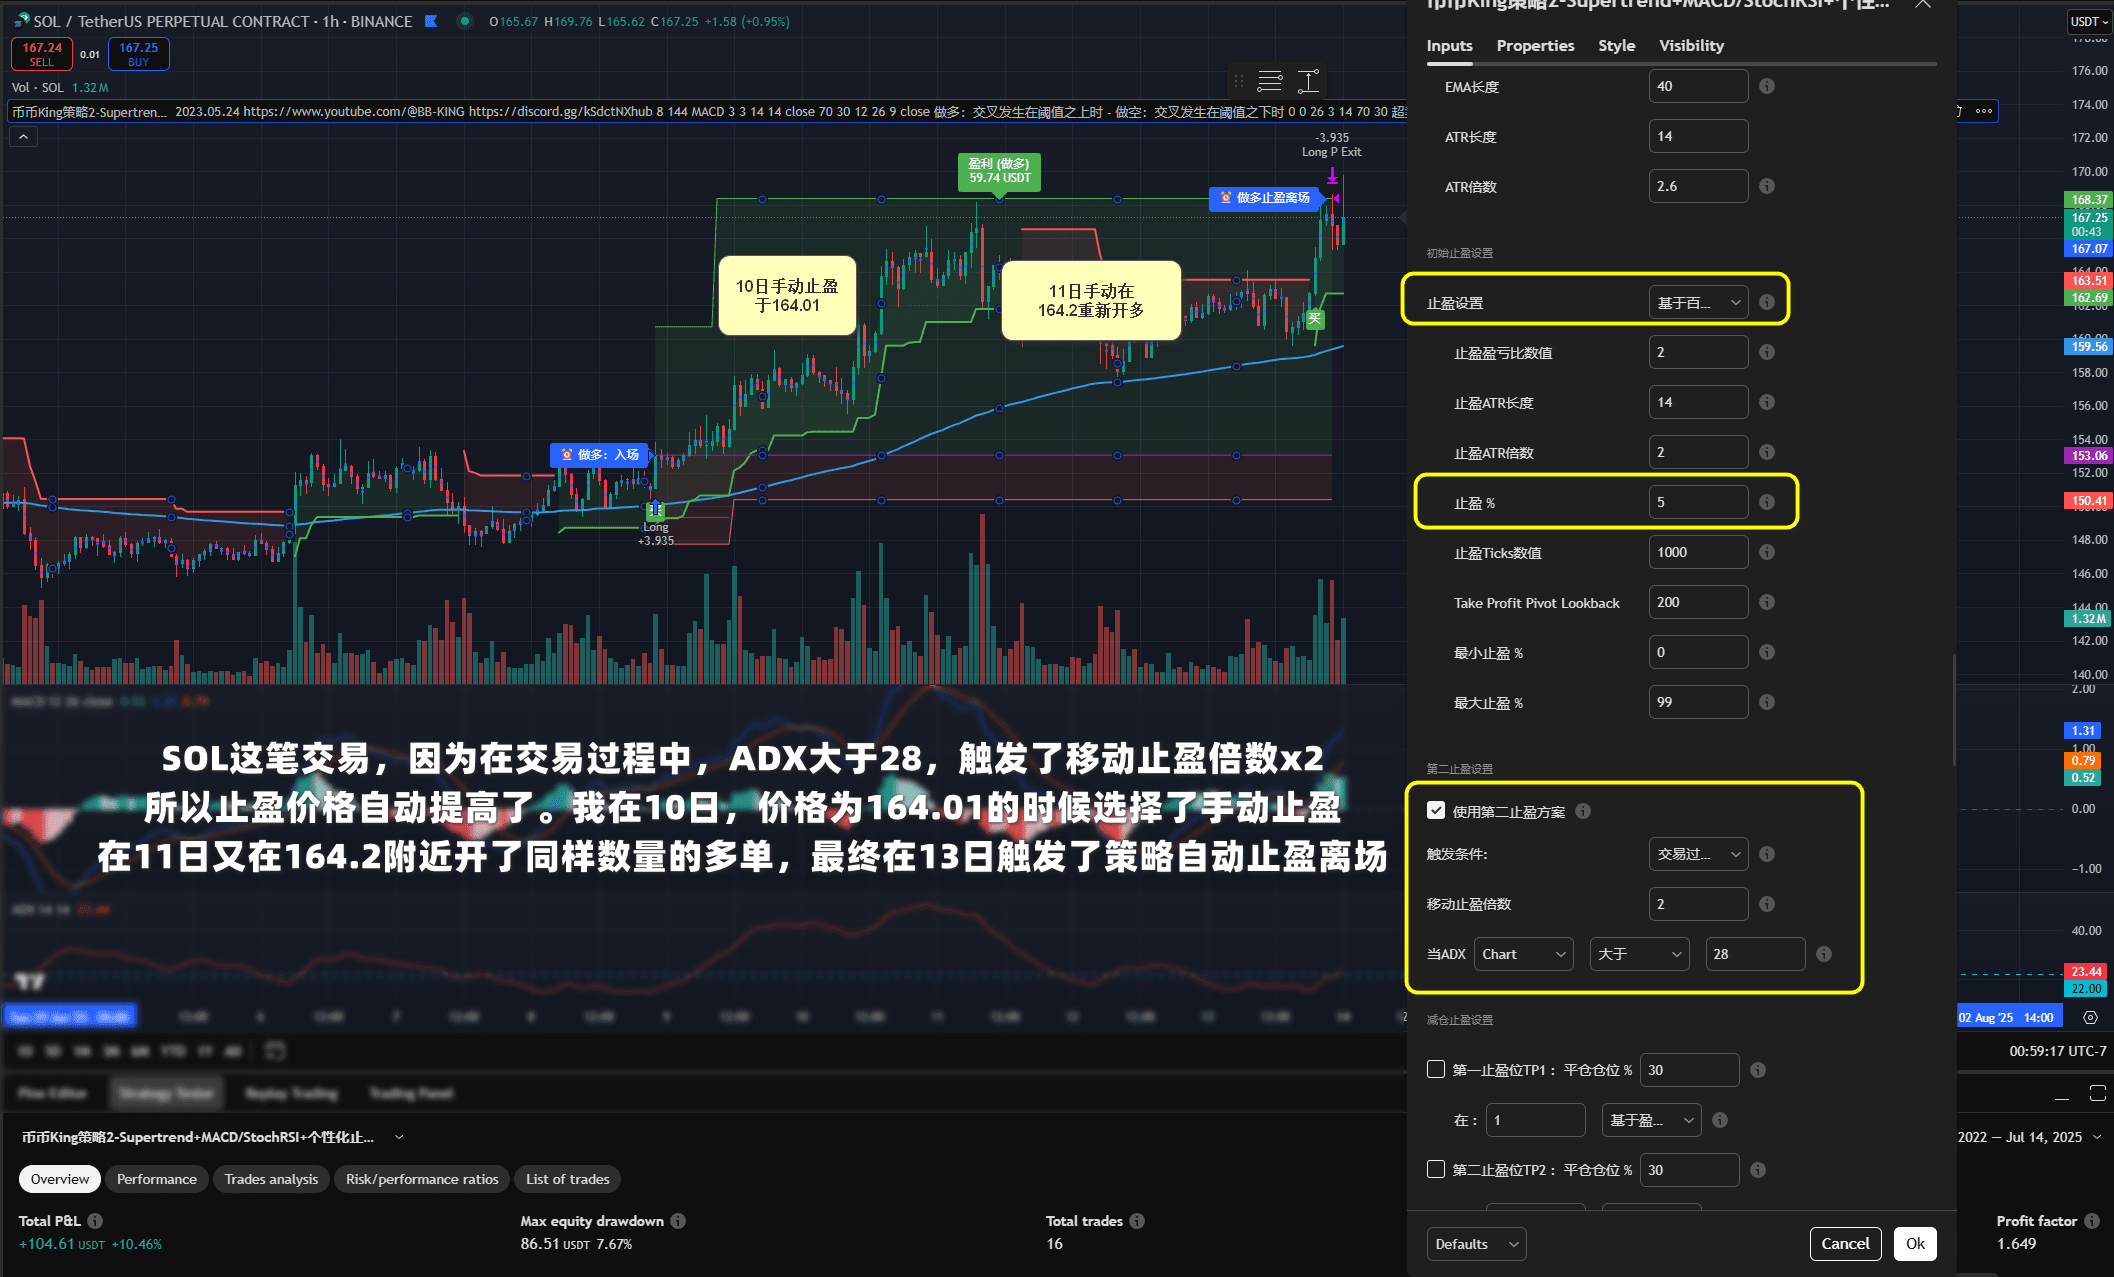Open the List of trades tab
This screenshot has width=2114, height=1277.
[567, 1179]
